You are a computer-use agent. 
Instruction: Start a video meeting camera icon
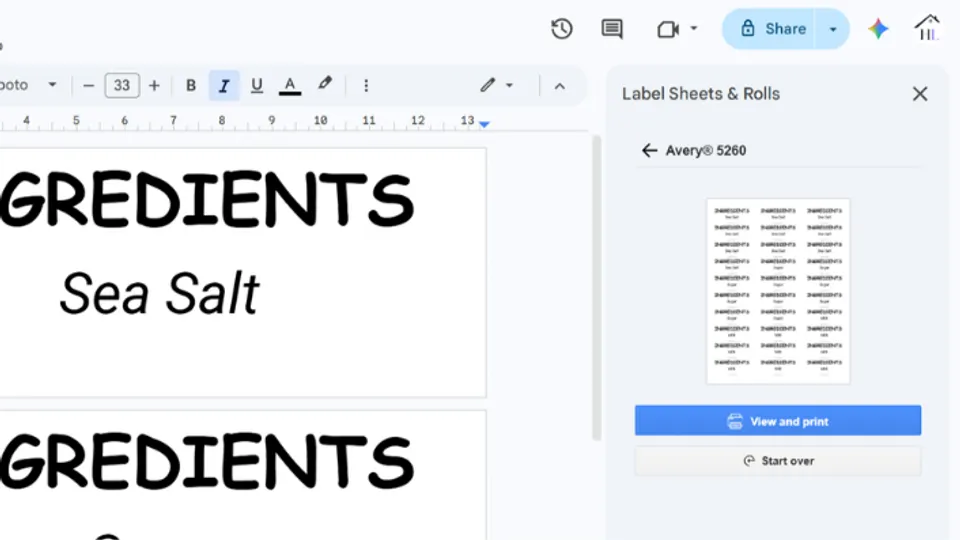coord(668,29)
